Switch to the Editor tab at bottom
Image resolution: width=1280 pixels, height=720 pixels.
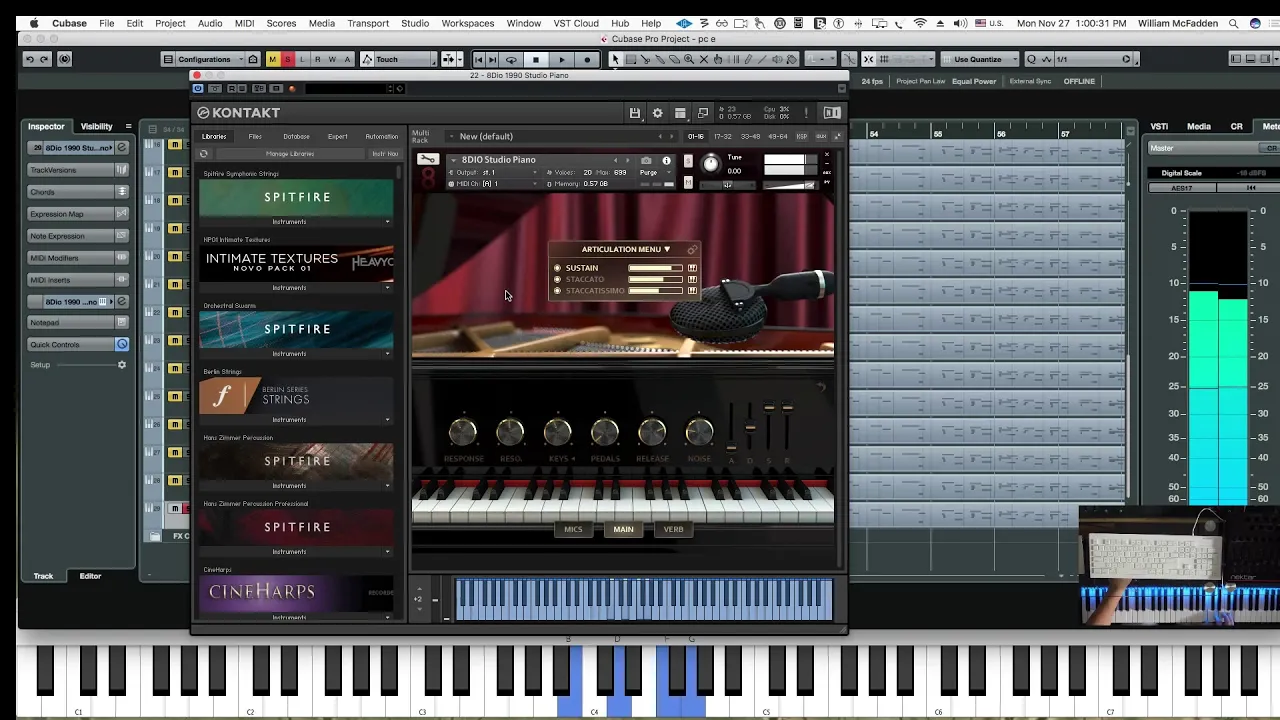[90, 576]
